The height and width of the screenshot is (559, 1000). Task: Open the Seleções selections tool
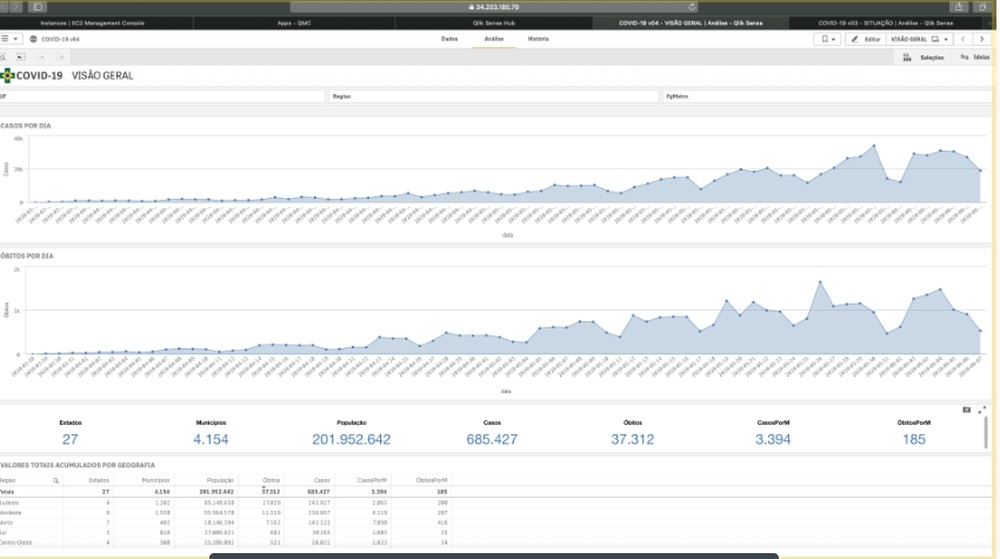click(x=926, y=58)
